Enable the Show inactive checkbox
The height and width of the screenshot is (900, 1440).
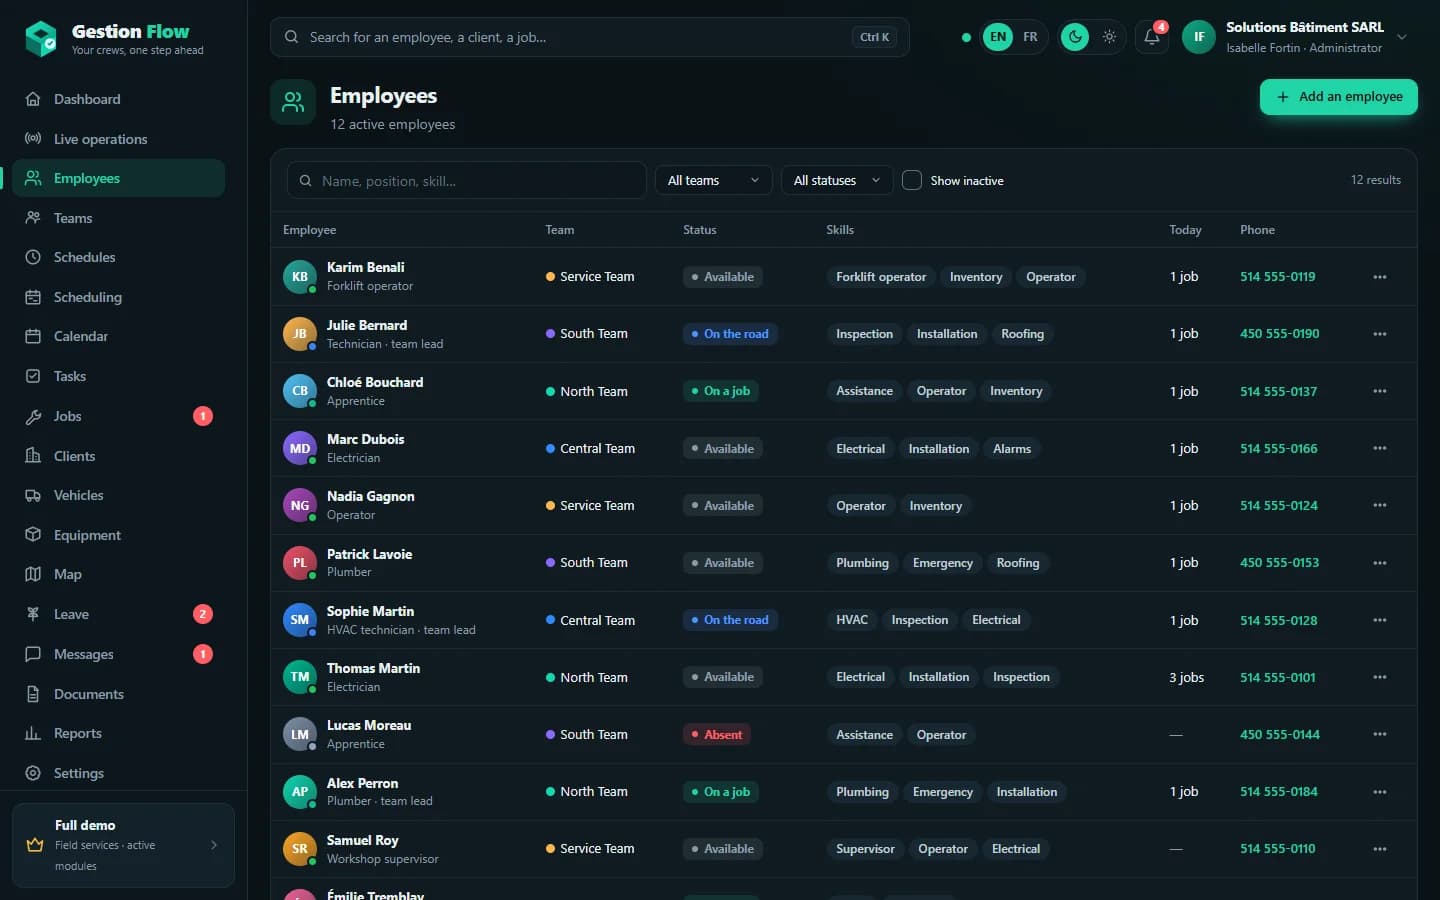click(x=912, y=180)
